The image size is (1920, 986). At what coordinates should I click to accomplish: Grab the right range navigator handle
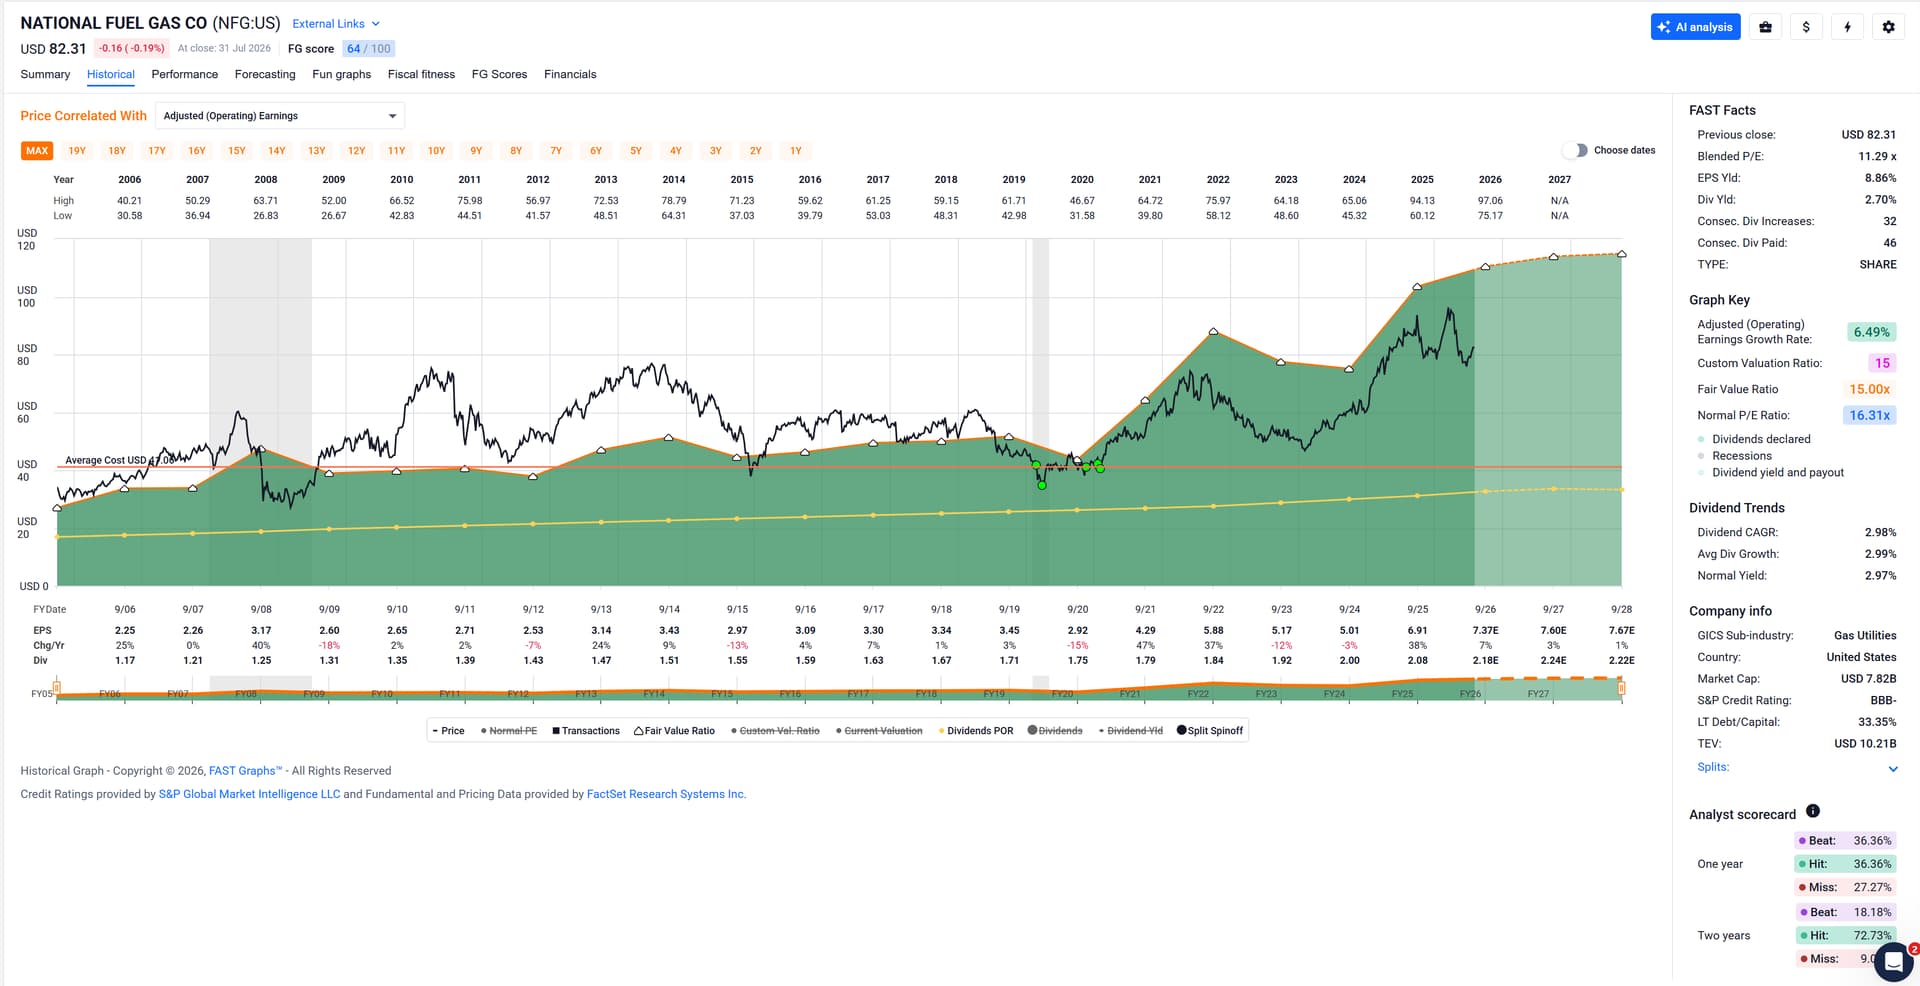click(x=1621, y=688)
